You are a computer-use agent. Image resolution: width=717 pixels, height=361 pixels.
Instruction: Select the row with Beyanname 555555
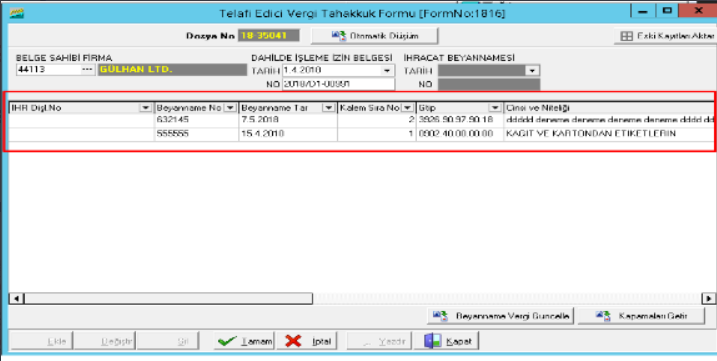click(x=361, y=134)
